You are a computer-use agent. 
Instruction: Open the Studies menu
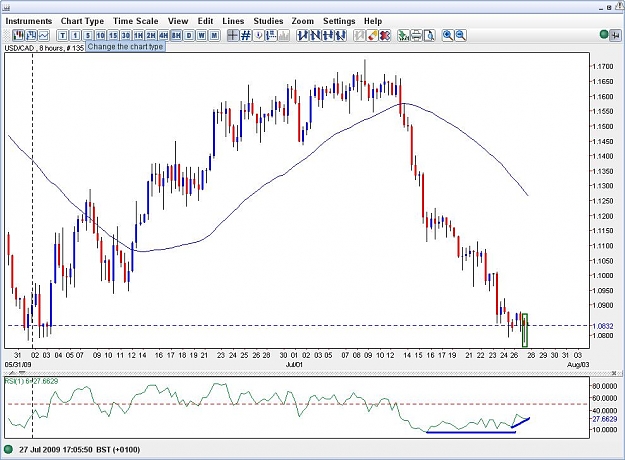[268, 21]
